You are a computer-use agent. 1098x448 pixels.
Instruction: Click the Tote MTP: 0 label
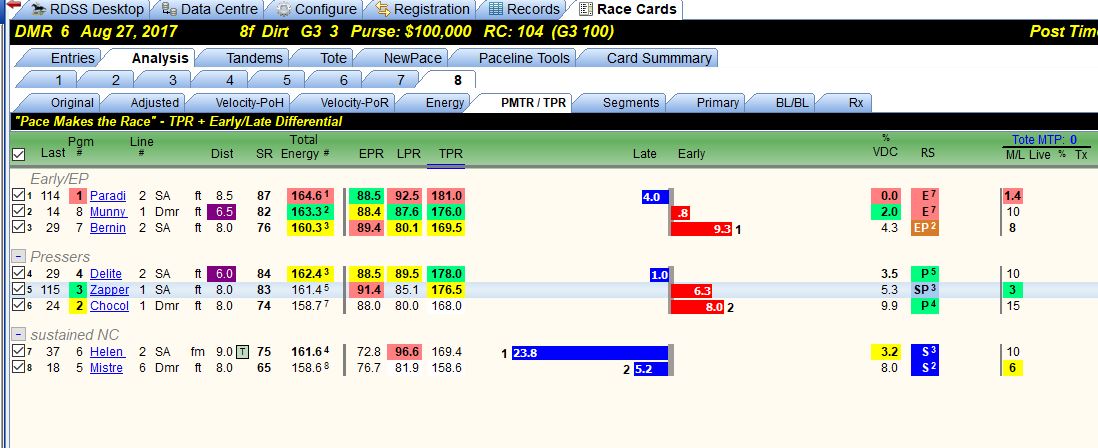[x=1044, y=140]
